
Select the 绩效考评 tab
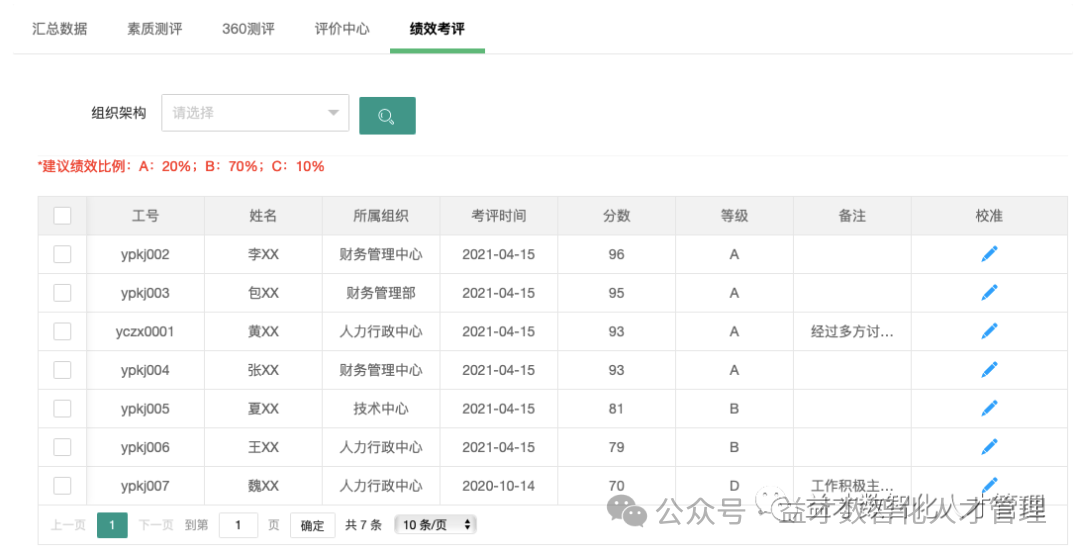437,29
